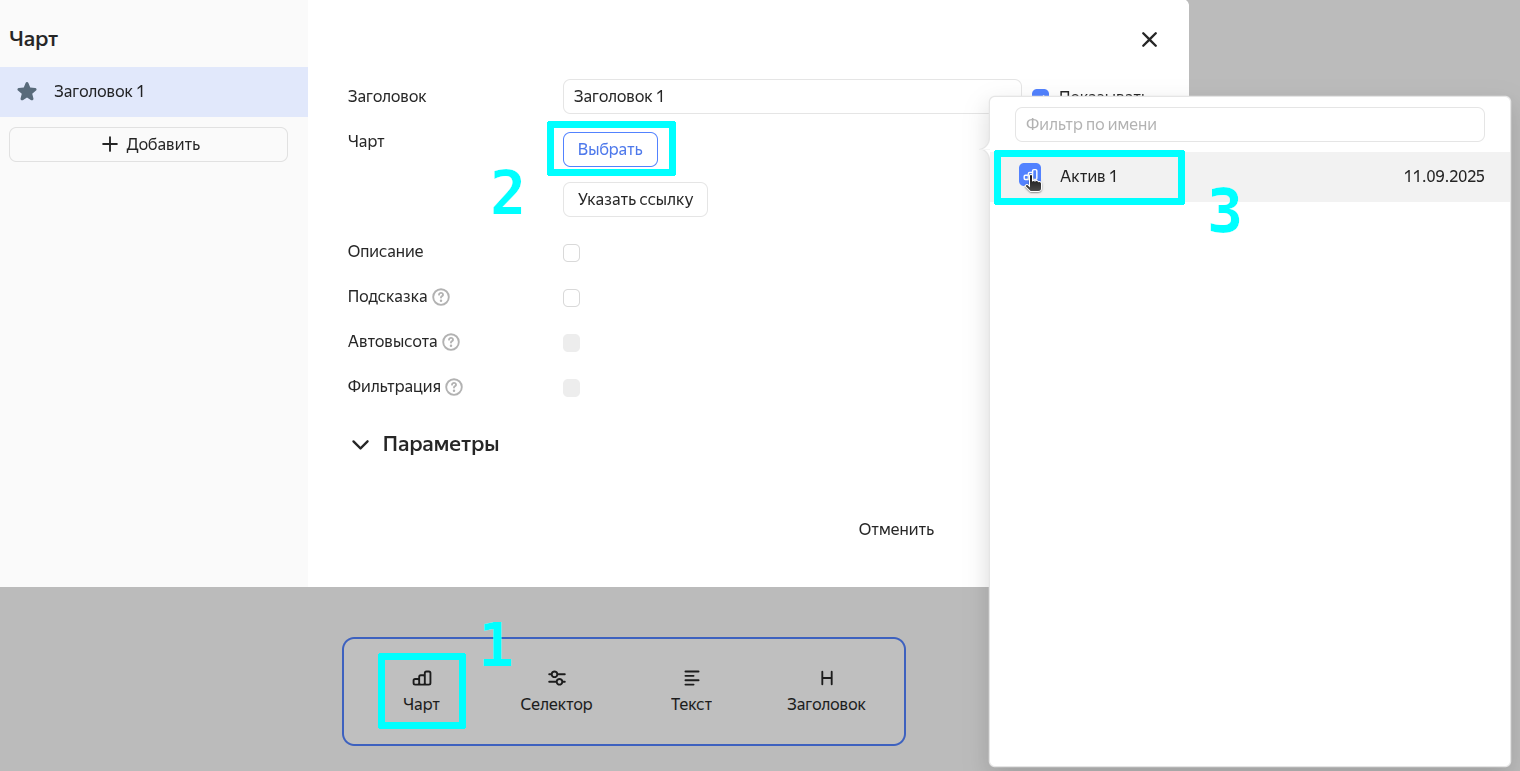Add a new tab with Добавить
This screenshot has height=771, width=1520.
(x=149, y=144)
